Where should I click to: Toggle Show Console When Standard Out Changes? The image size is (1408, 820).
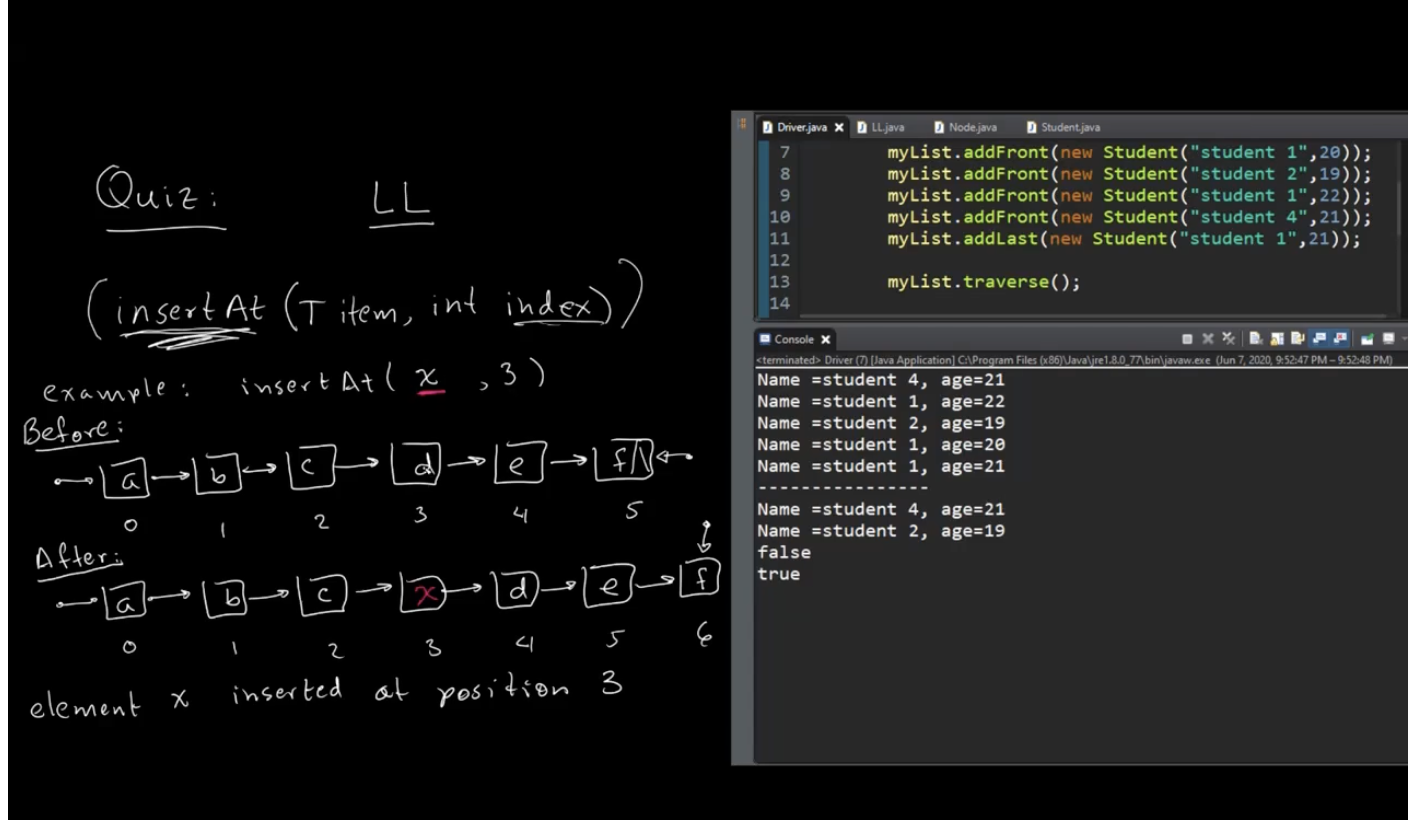[1320, 338]
